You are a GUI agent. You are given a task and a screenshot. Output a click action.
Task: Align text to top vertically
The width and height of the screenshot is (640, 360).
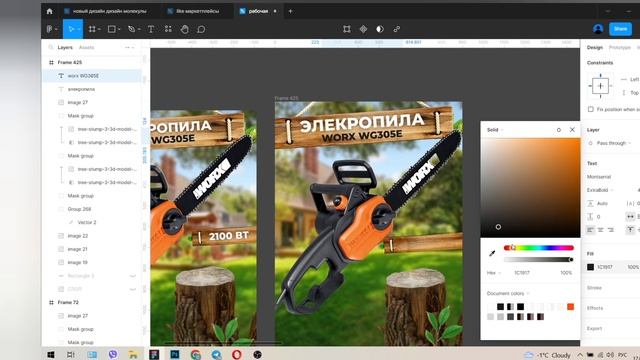tap(630, 230)
